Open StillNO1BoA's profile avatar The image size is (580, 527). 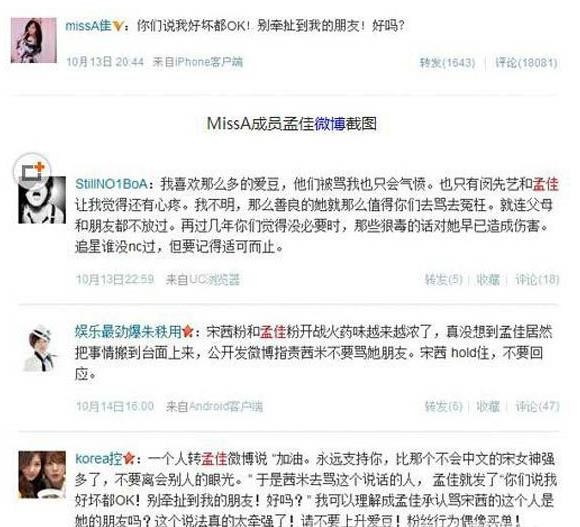click(42, 200)
